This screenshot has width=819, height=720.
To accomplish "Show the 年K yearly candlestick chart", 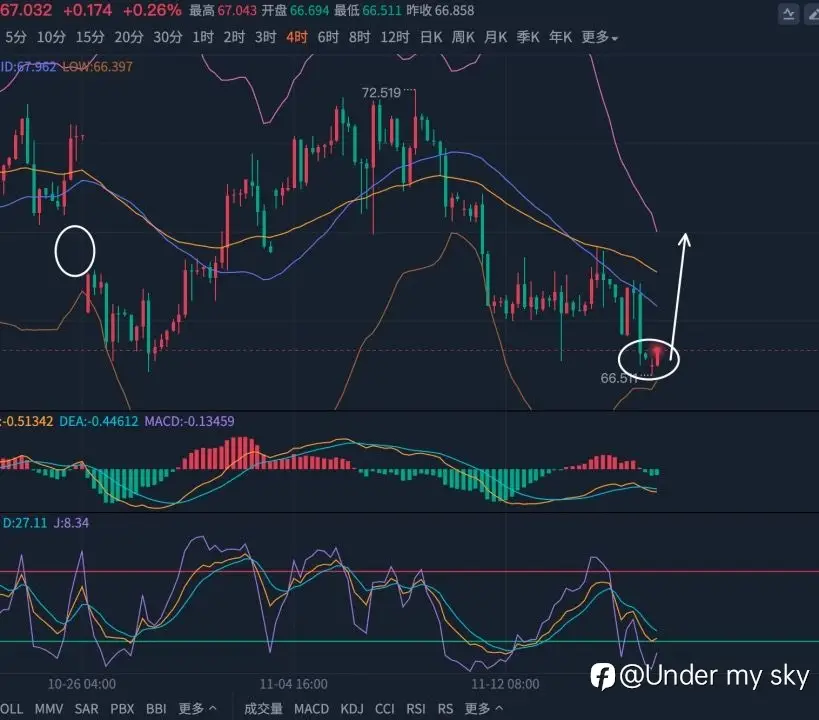I will point(560,37).
